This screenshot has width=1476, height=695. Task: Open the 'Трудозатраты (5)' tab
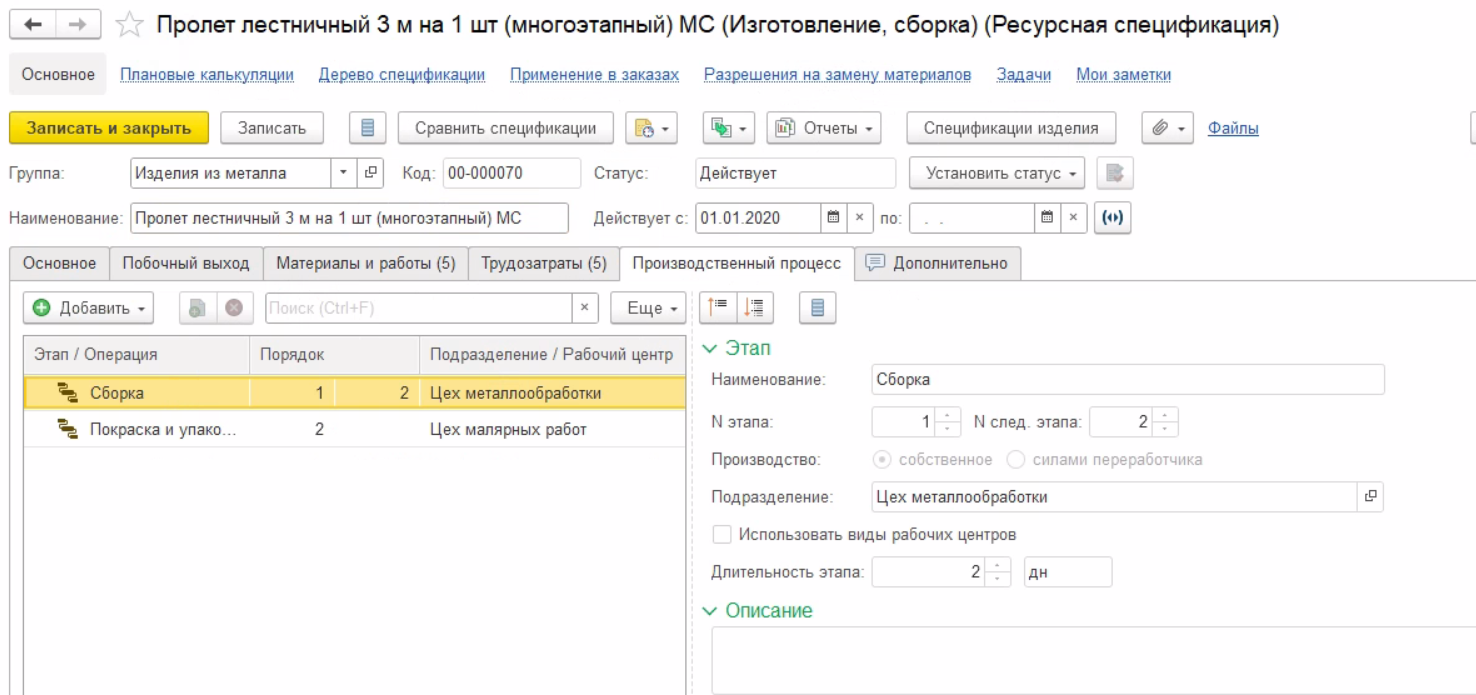[x=543, y=263]
